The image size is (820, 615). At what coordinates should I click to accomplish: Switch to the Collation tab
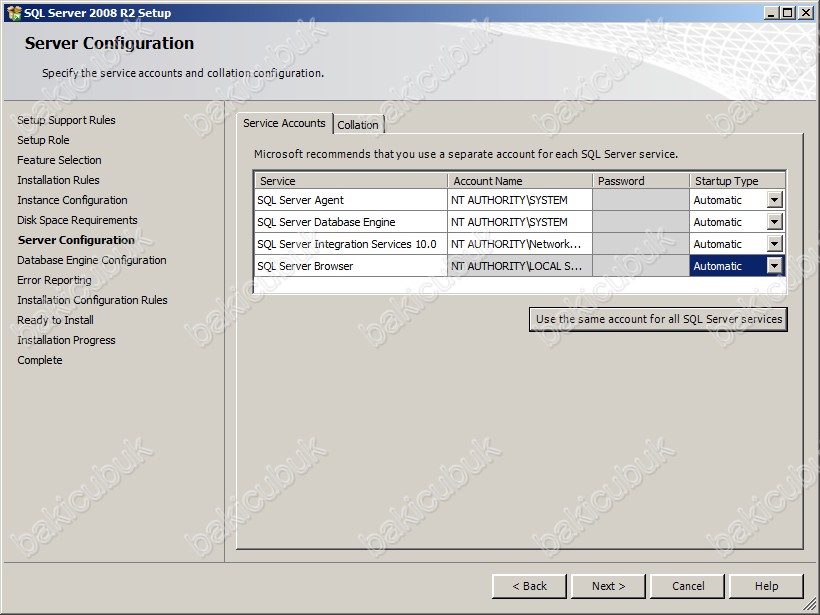[358, 125]
